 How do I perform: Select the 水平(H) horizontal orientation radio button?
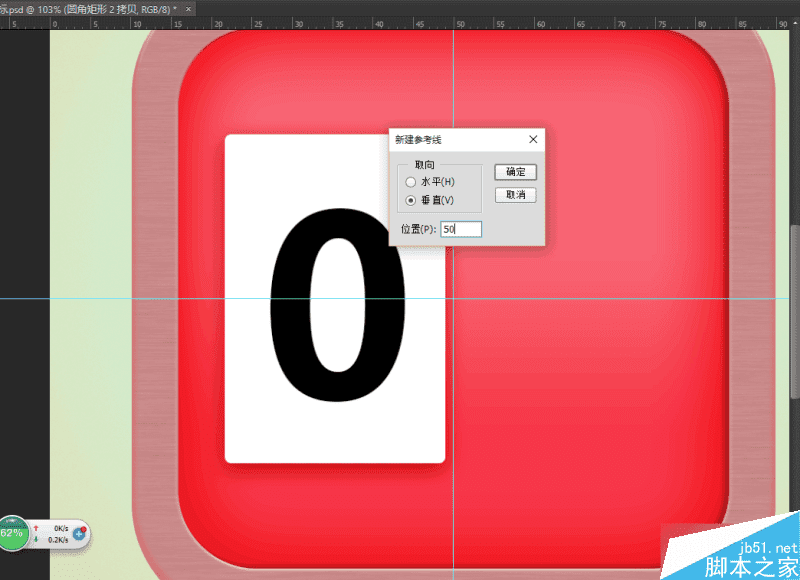[411, 182]
